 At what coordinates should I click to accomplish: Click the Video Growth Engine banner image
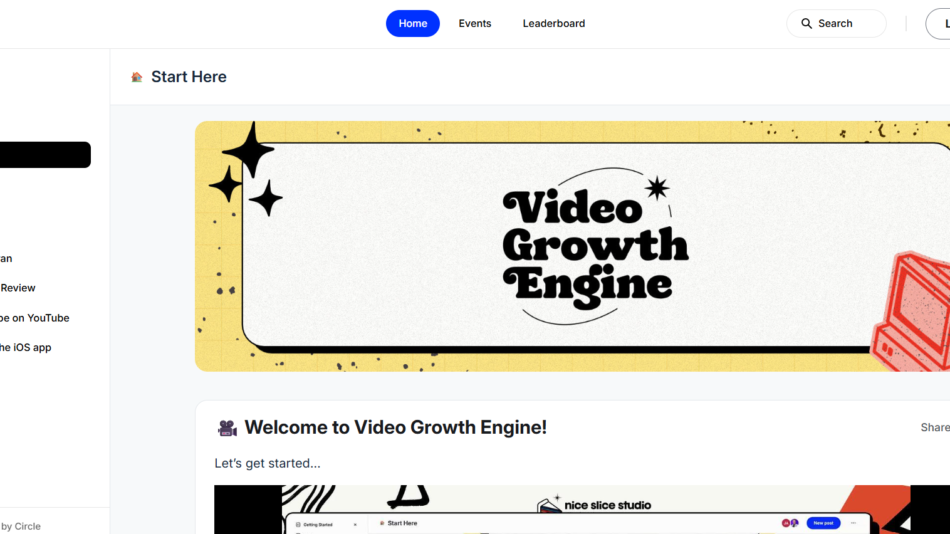[x=572, y=246]
